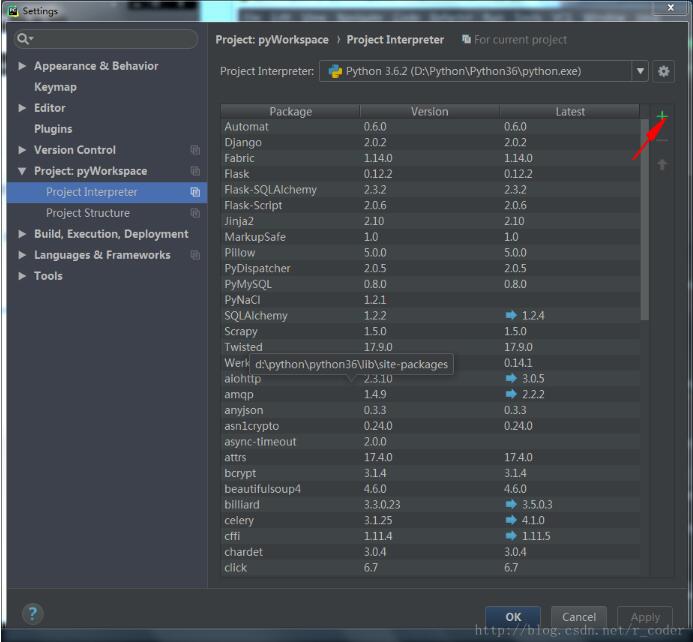
Task: Select the Editor tree item label
Action: tap(50, 108)
